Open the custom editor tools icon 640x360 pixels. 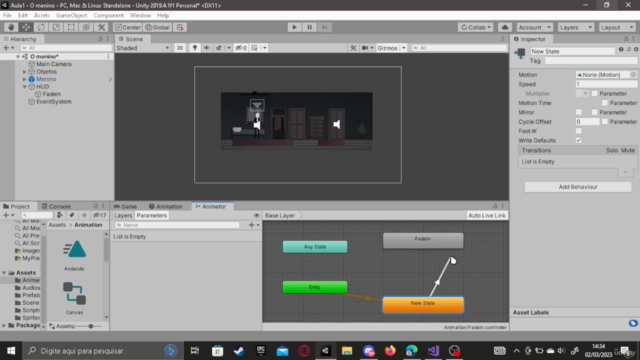[101, 27]
